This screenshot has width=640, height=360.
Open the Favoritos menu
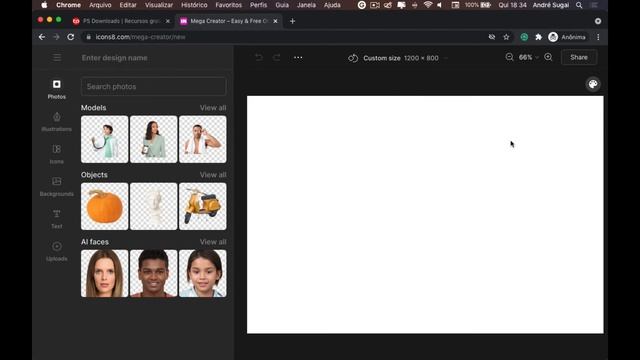click(x=229, y=5)
